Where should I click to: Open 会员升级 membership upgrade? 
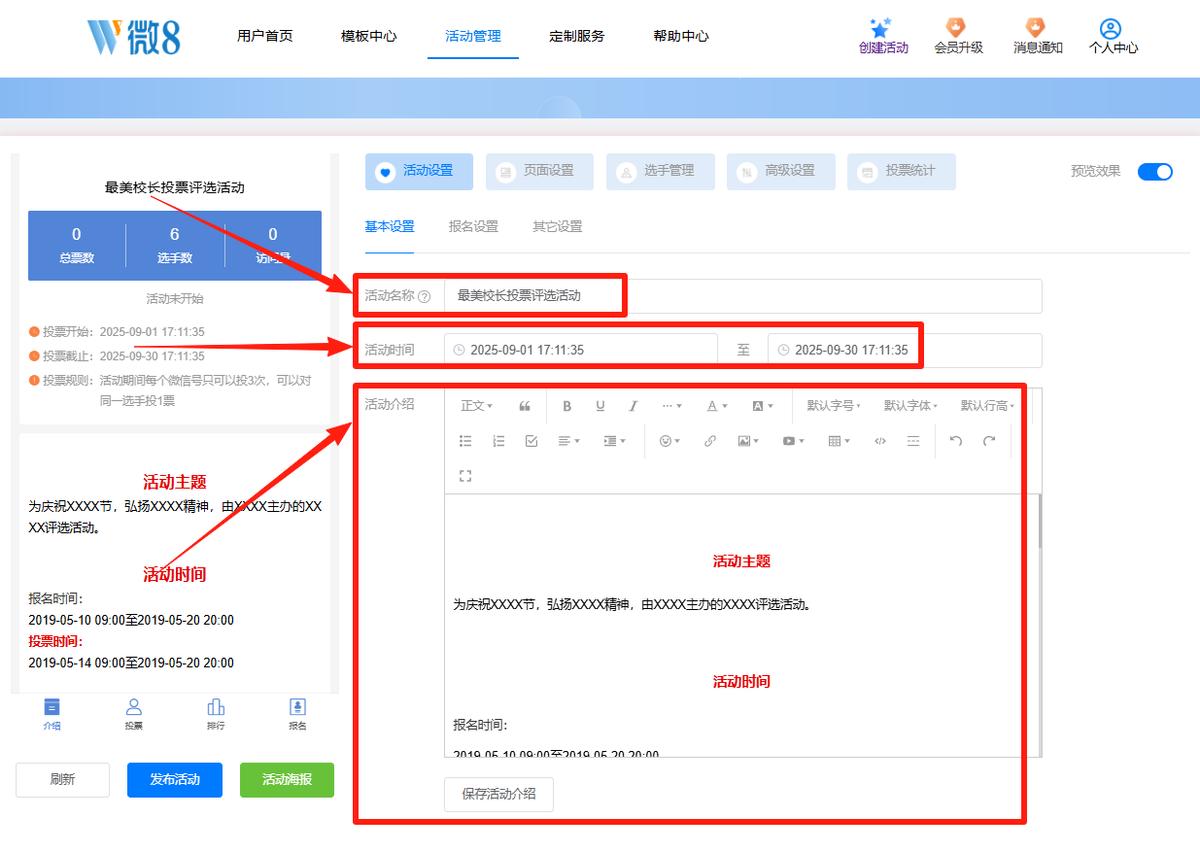[x=958, y=36]
